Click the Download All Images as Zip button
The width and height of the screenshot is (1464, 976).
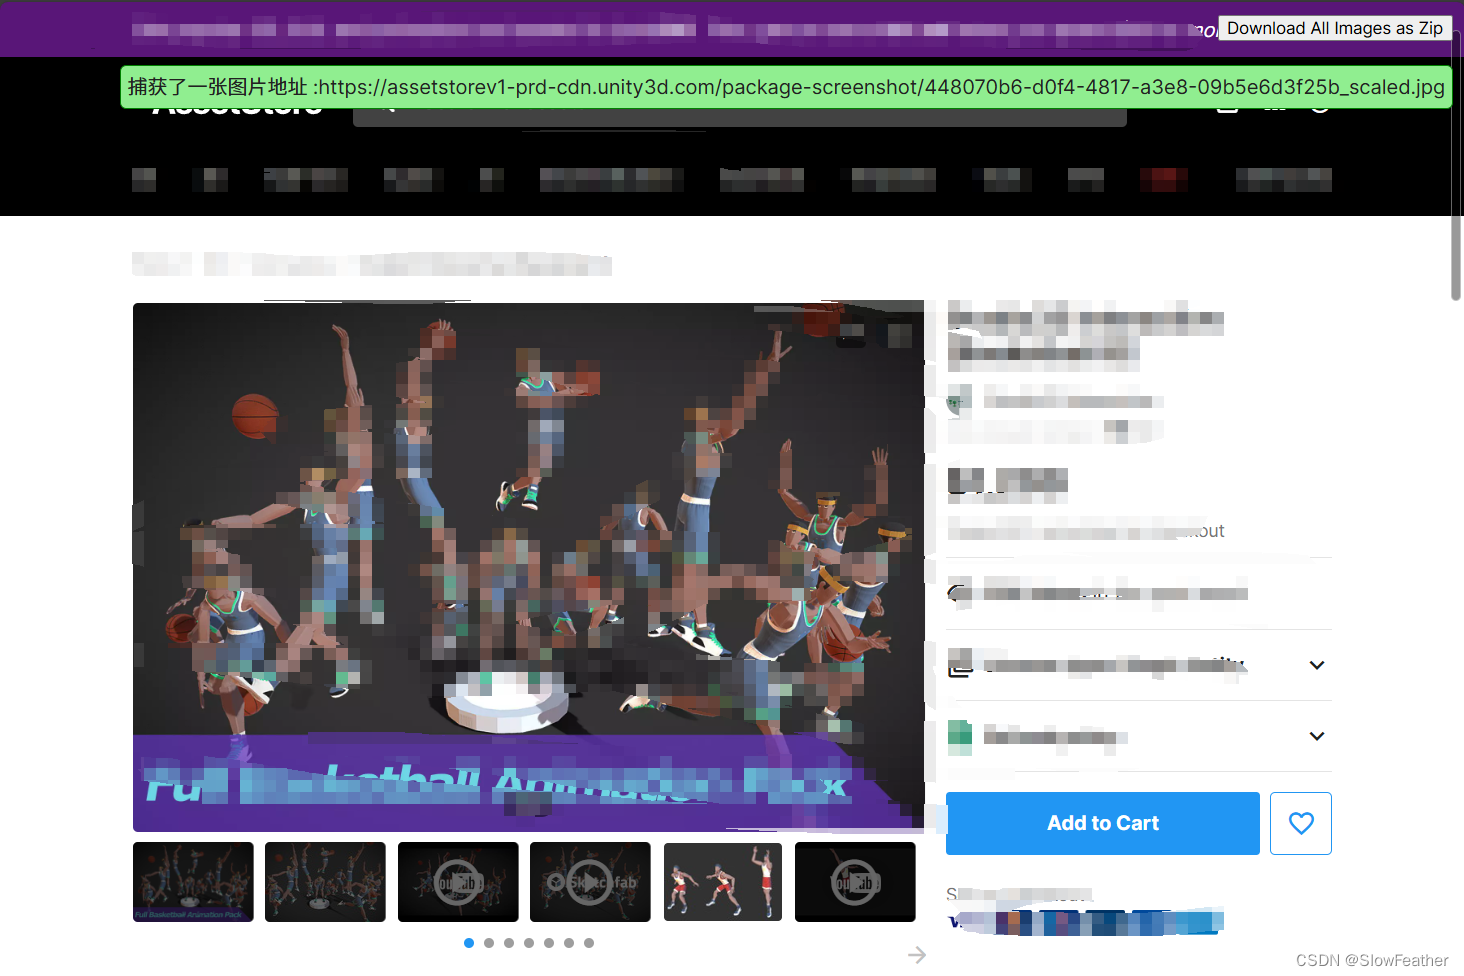click(1334, 28)
